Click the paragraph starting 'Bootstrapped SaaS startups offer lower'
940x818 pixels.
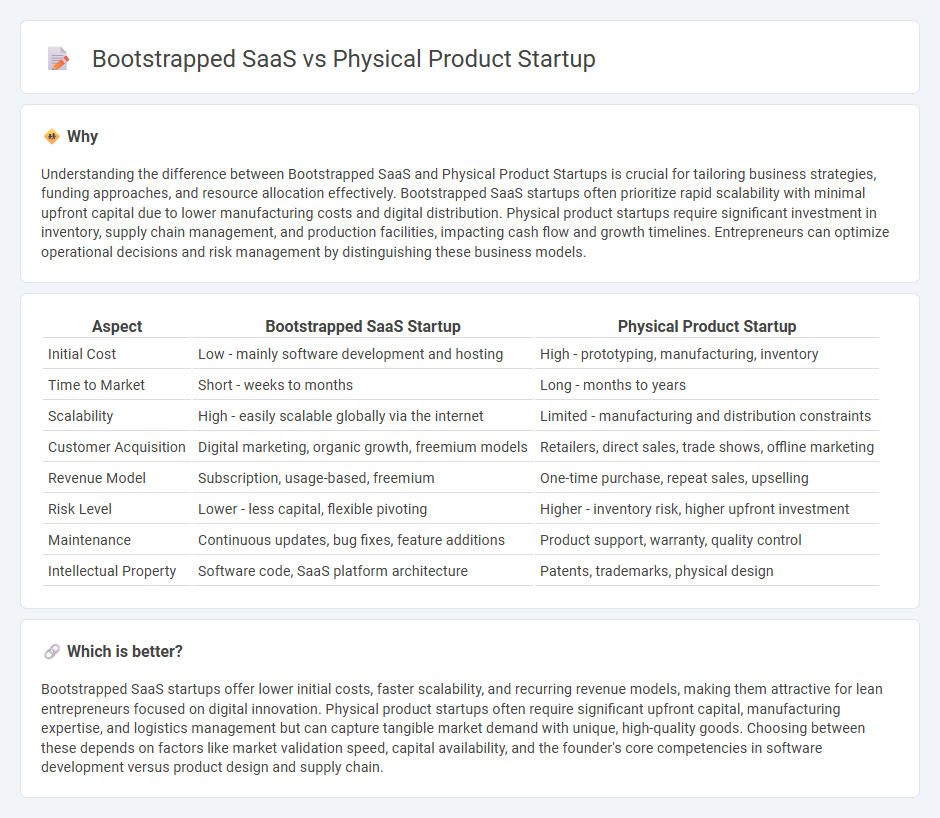[462, 728]
